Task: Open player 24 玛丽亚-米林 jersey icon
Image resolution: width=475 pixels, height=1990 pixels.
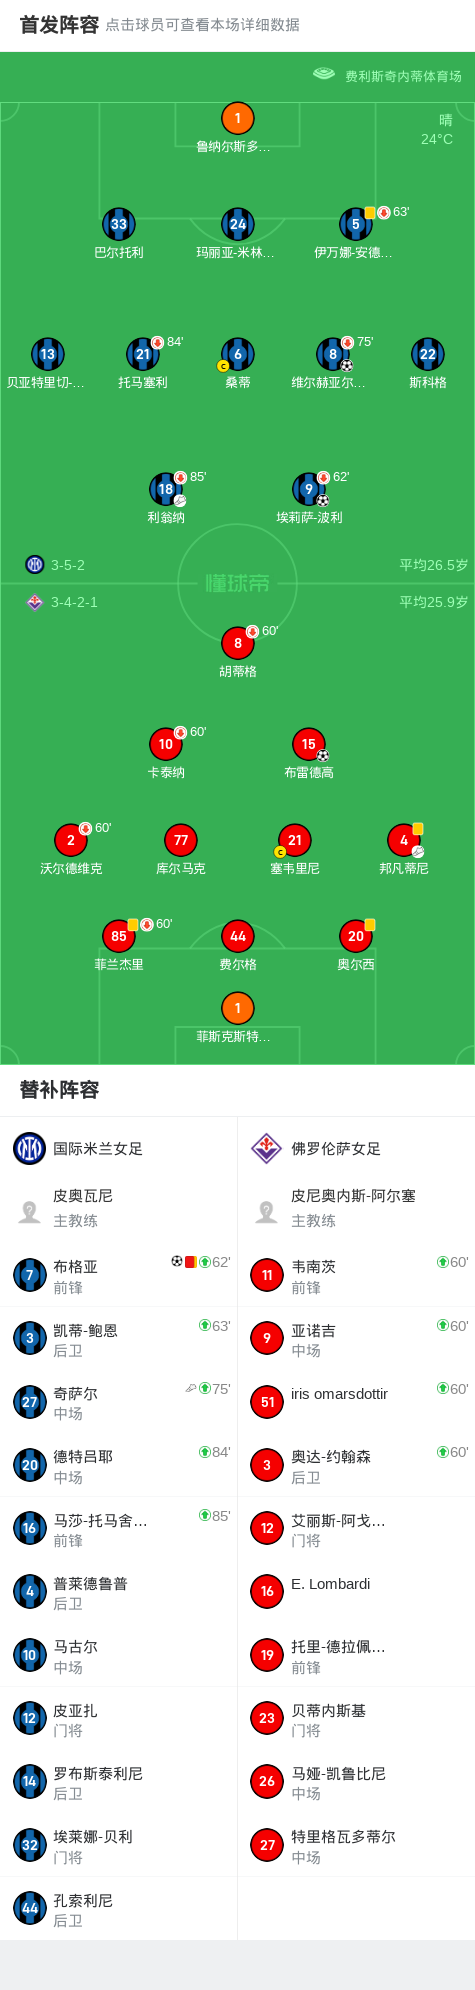Action: coord(237,224)
